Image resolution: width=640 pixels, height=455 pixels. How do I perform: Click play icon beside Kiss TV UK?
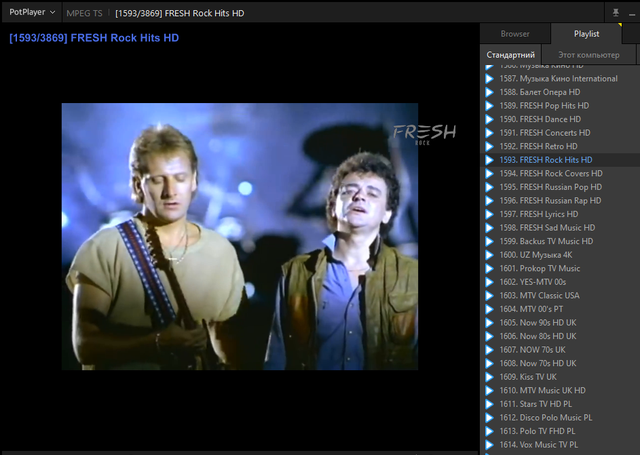489,377
